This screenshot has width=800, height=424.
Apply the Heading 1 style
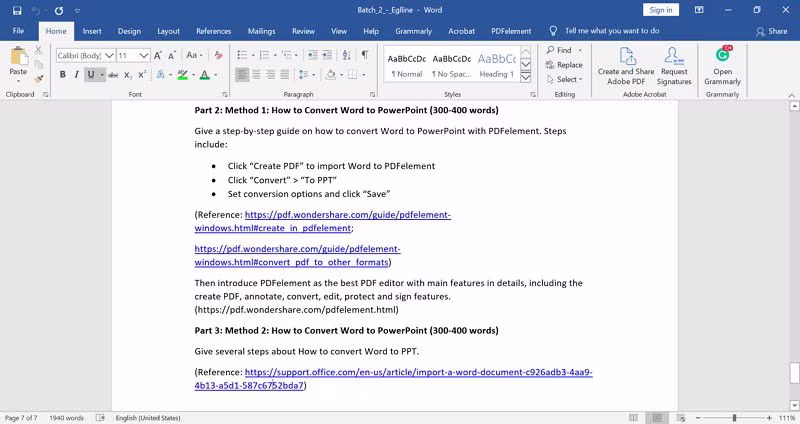pyautogui.click(x=496, y=65)
